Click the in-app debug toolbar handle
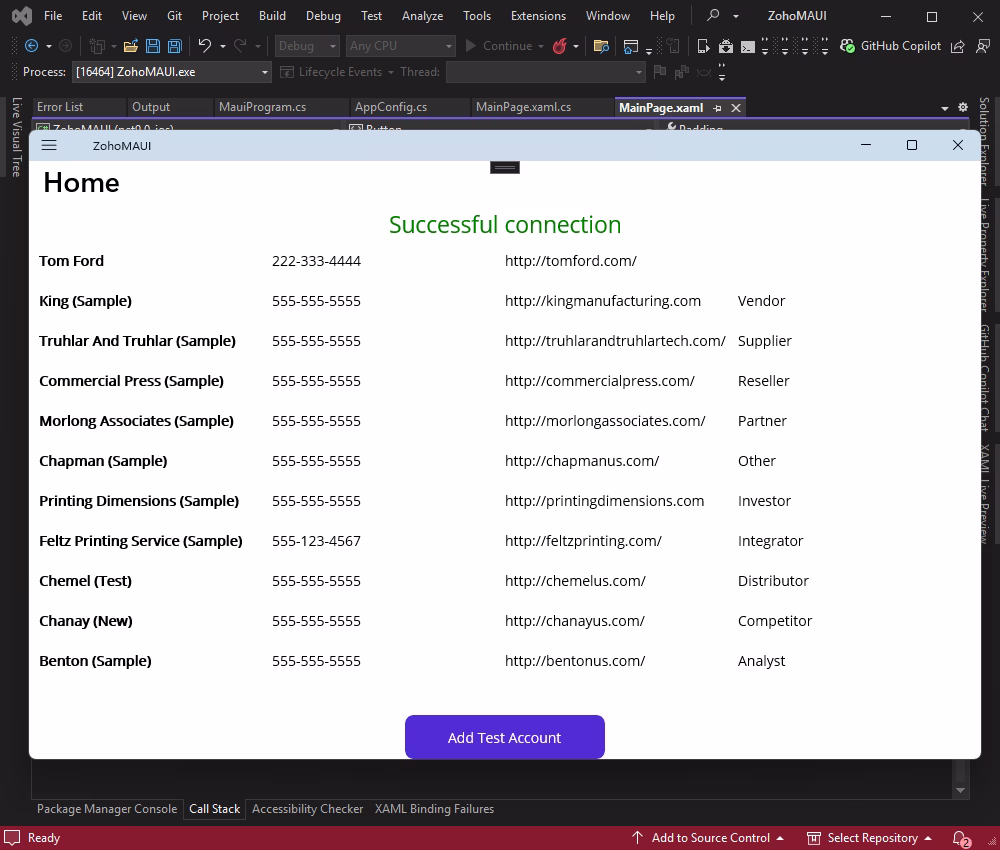The image size is (1000, 850). pyautogui.click(x=504, y=167)
